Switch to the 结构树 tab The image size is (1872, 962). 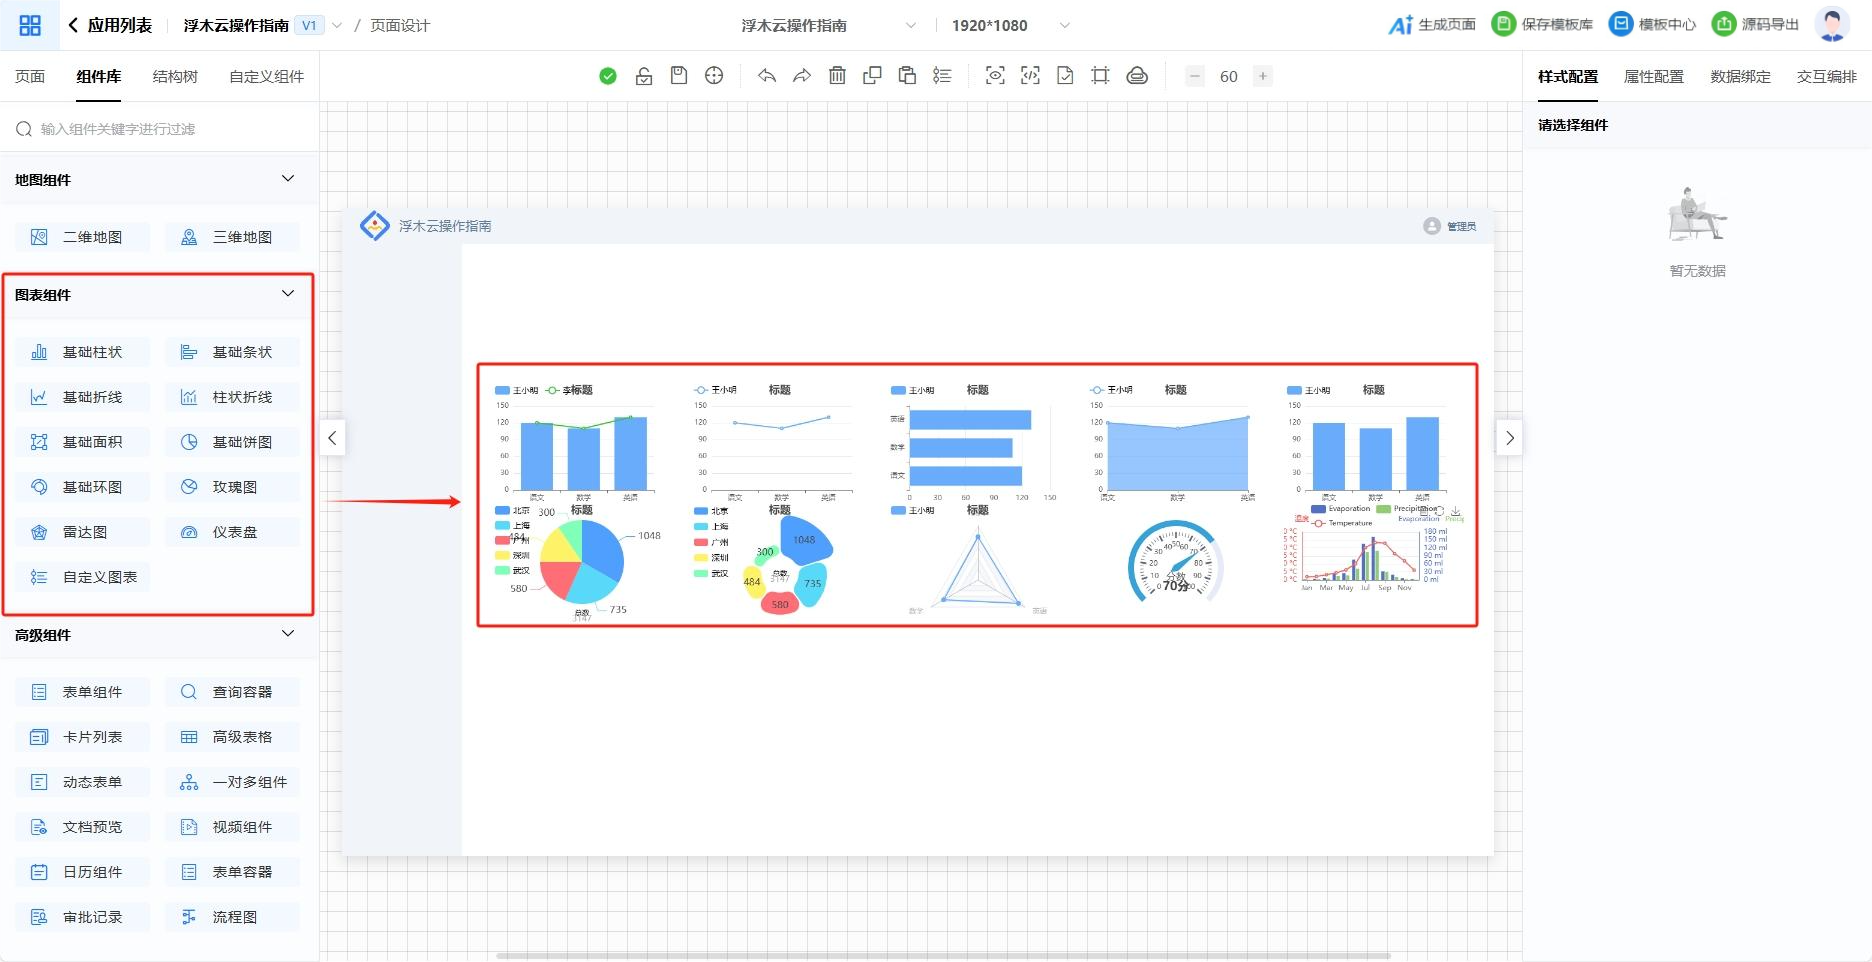pyautogui.click(x=175, y=77)
